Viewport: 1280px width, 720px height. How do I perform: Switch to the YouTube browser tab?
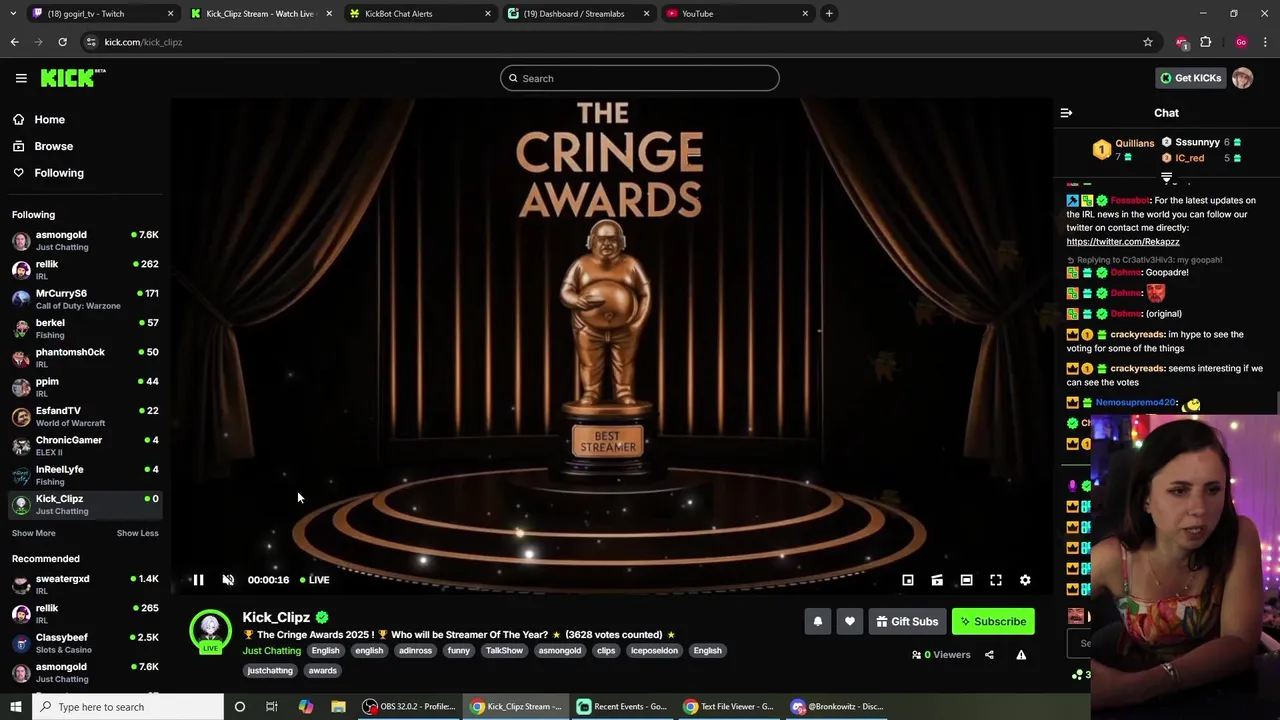[737, 14]
